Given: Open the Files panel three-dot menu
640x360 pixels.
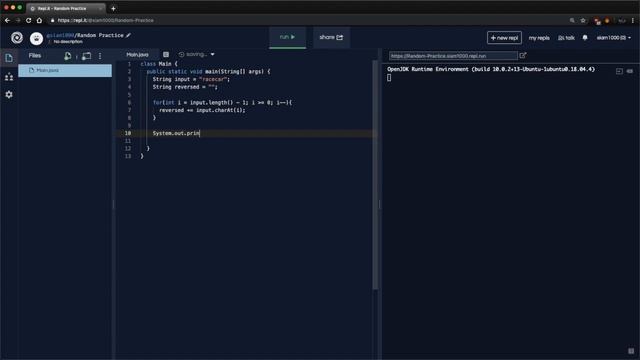Looking at the screenshot, I should 100,56.
